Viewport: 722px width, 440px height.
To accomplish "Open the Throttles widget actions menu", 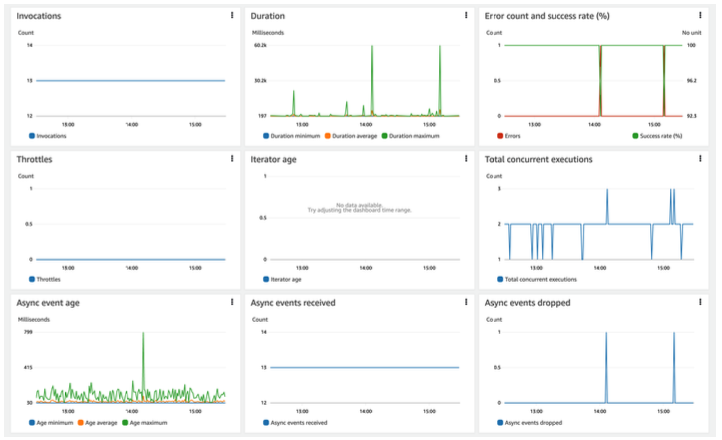I will point(232,159).
